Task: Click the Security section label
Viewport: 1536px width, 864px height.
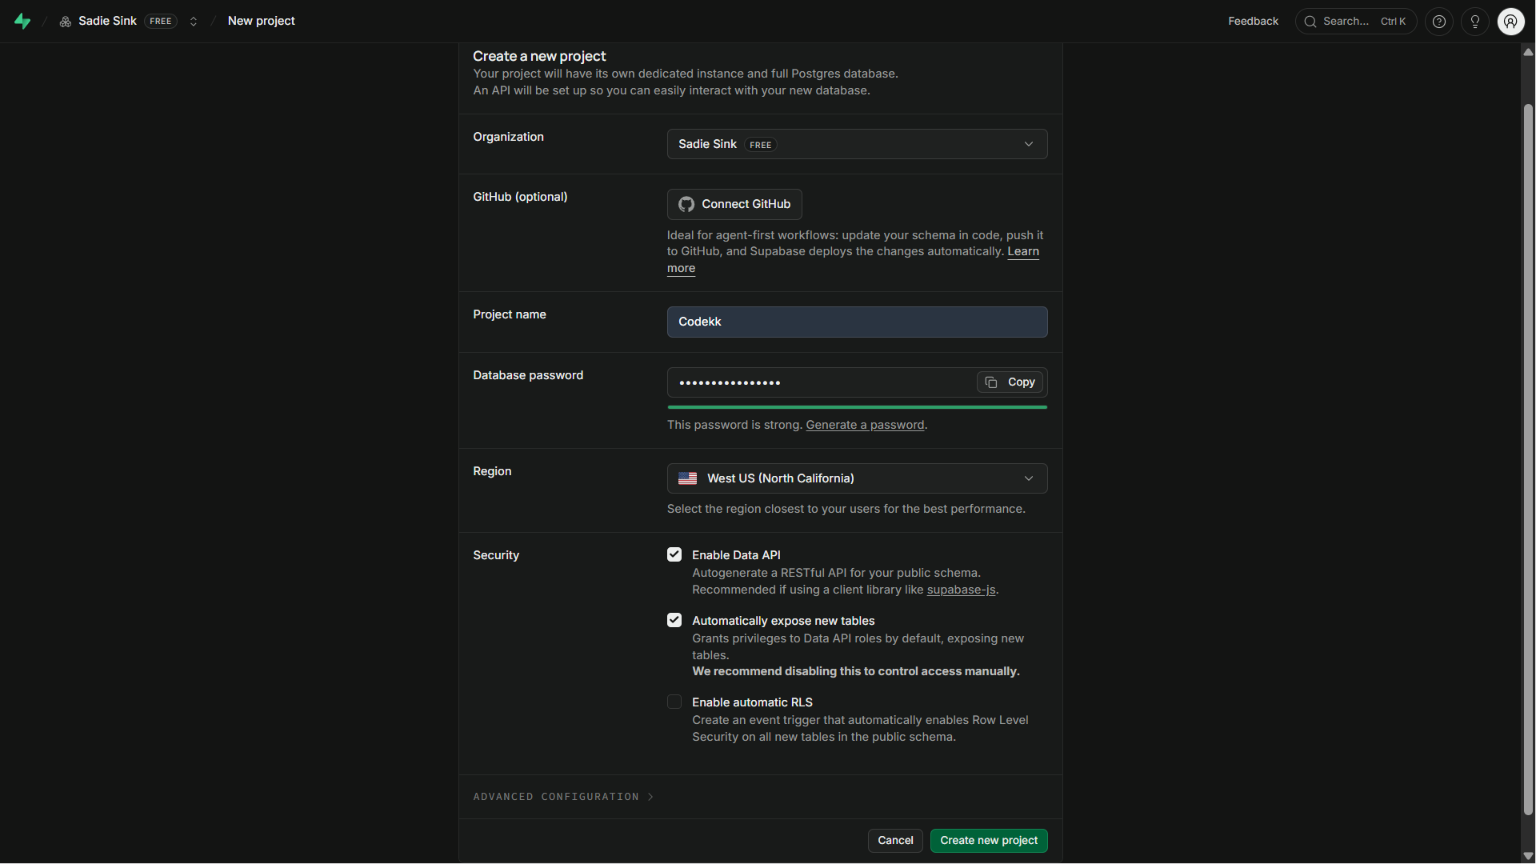Action: click(x=496, y=555)
